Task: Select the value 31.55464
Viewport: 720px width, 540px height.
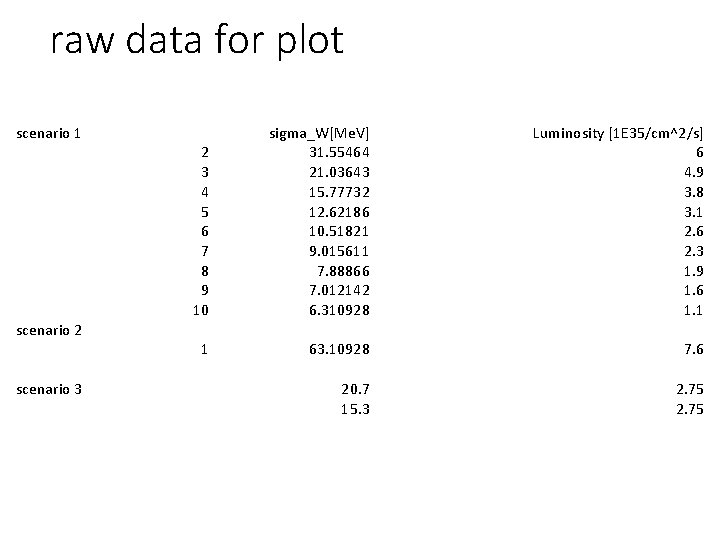Action: (339, 152)
